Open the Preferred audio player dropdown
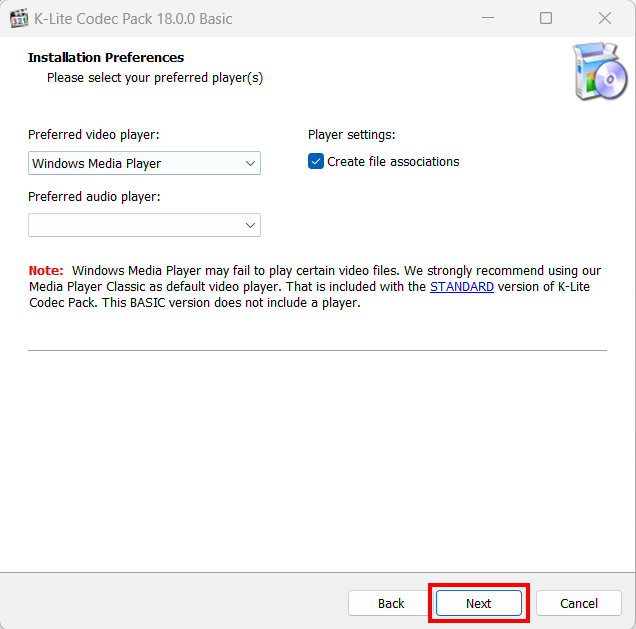 [144, 225]
